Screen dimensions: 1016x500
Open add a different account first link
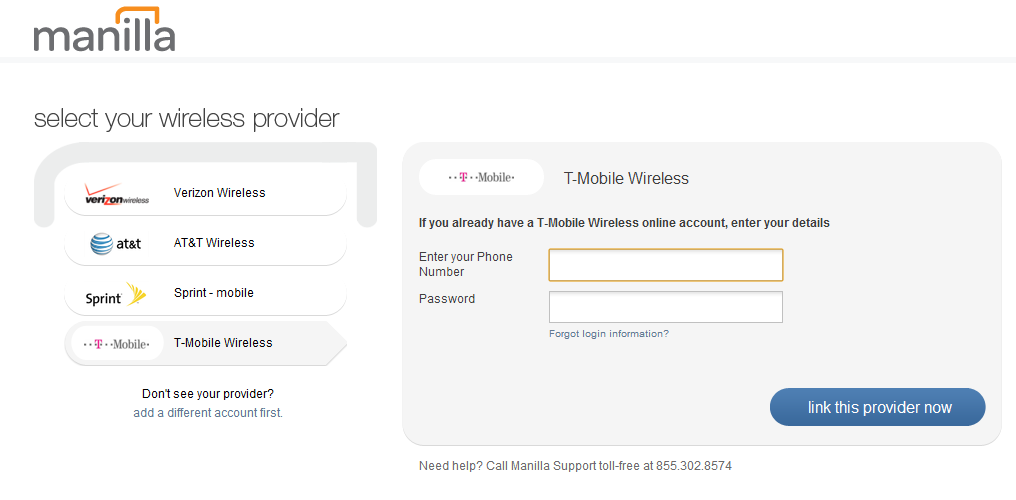(208, 413)
